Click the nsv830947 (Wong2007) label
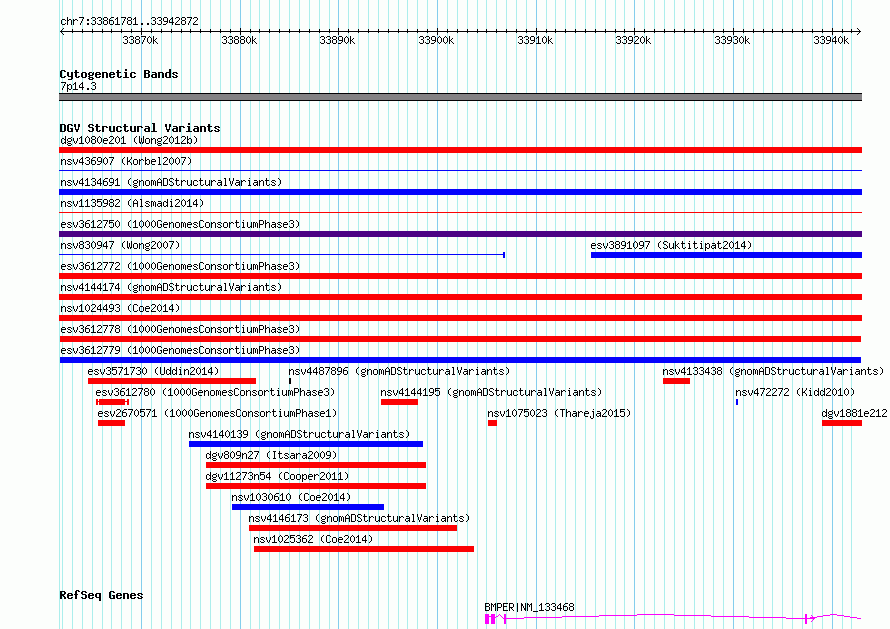Viewport: 890px width, 629px height. tap(120, 245)
